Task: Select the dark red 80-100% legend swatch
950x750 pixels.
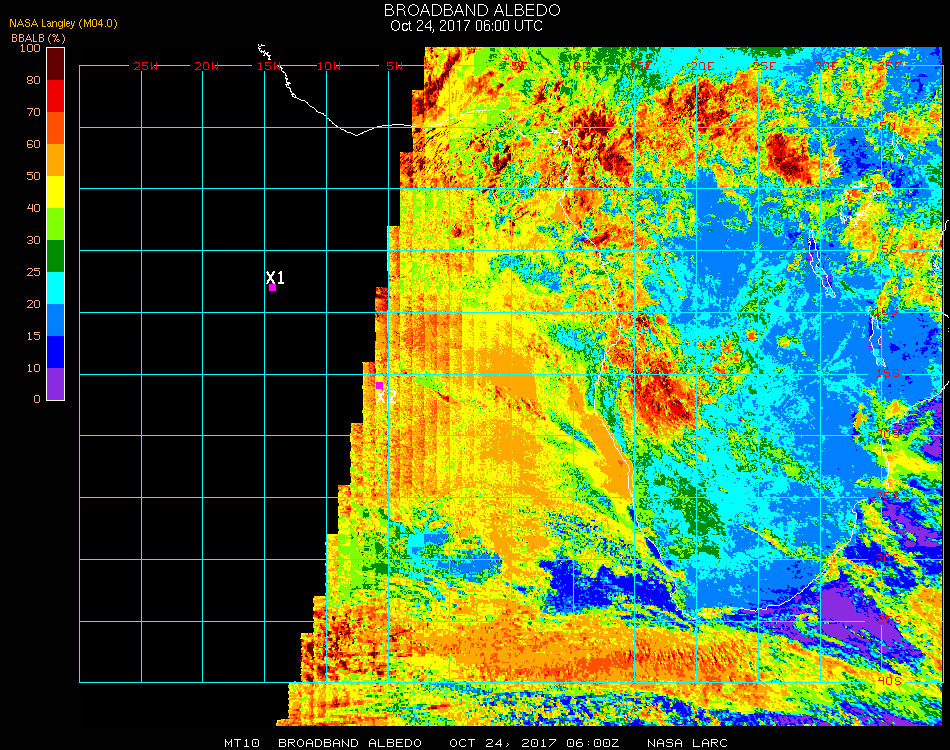Action: tap(56, 64)
